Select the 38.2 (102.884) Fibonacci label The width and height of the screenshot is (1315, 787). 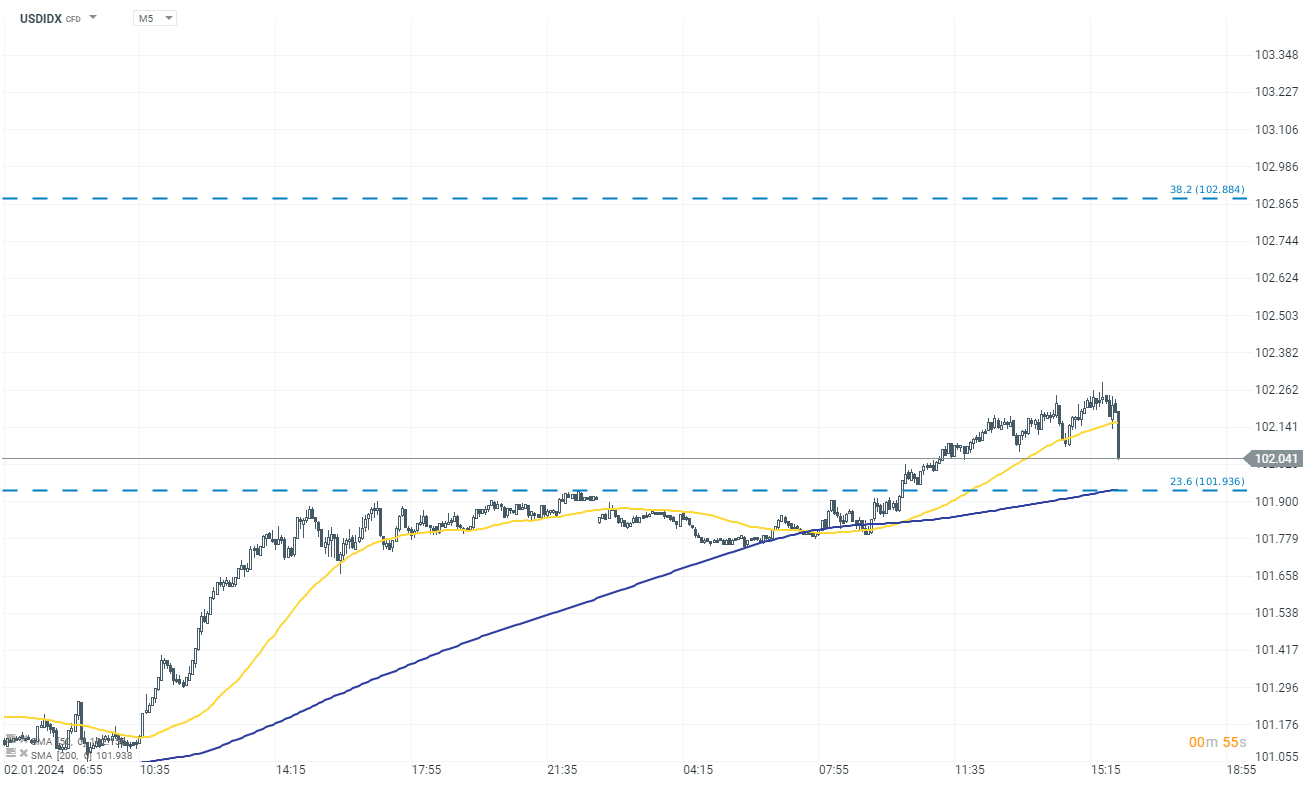point(1207,189)
